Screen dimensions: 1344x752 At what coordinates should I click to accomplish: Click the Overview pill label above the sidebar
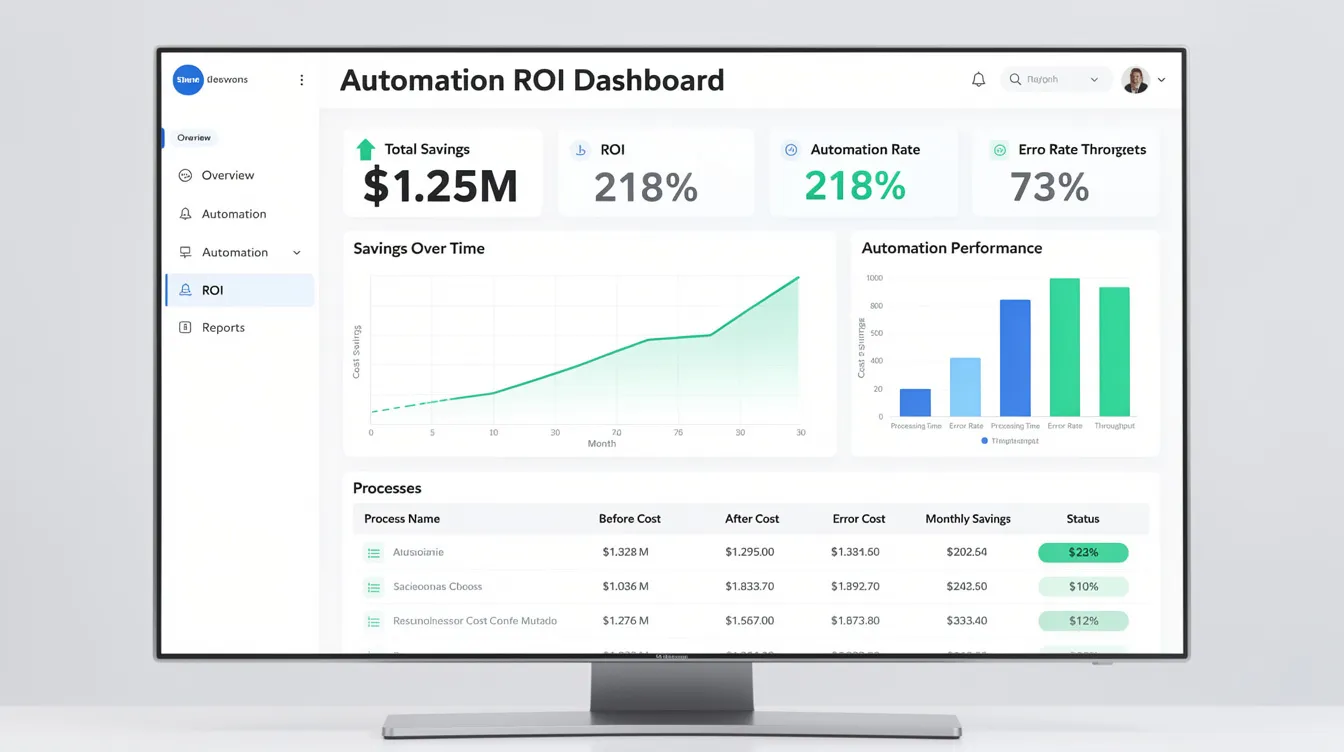pyautogui.click(x=193, y=138)
